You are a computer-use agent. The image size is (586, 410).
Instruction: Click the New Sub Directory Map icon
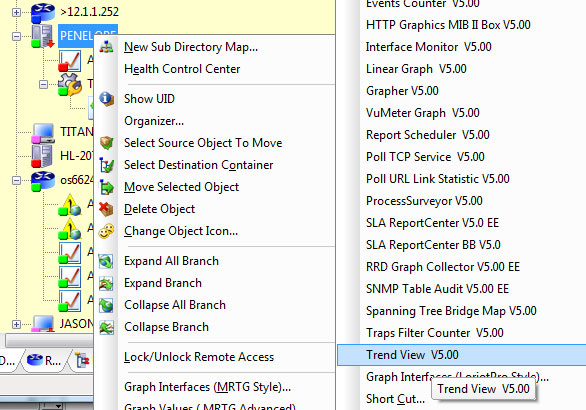coord(107,47)
